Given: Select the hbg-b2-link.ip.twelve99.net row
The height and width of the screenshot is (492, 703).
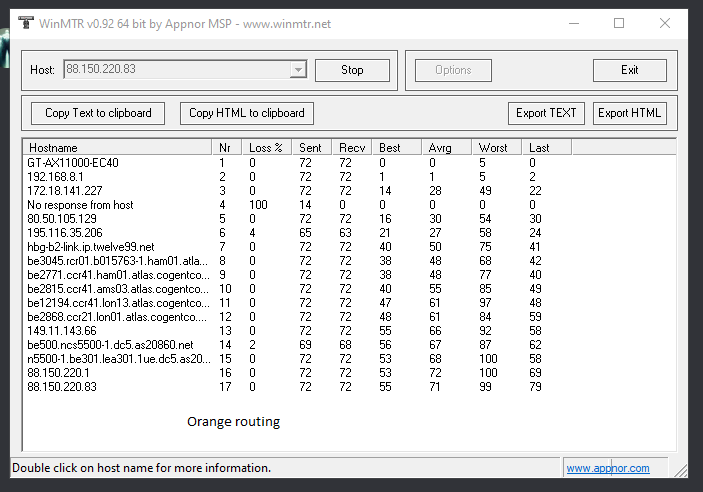Looking at the screenshot, I should [91, 247].
